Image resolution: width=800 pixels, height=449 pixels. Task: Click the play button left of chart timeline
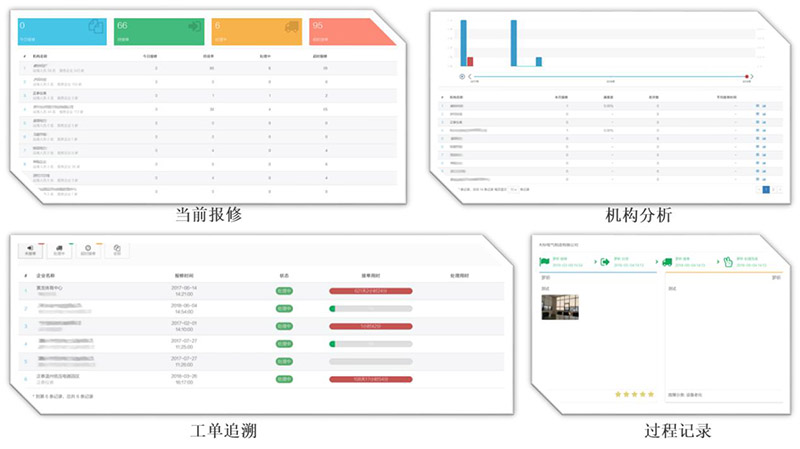click(462, 76)
